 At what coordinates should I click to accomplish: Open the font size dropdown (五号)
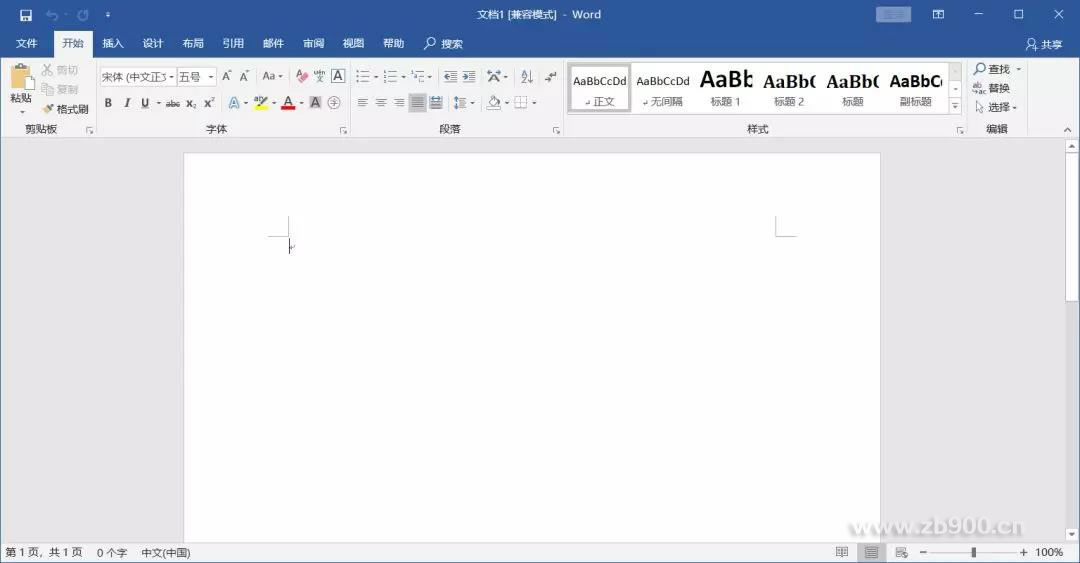tap(211, 76)
